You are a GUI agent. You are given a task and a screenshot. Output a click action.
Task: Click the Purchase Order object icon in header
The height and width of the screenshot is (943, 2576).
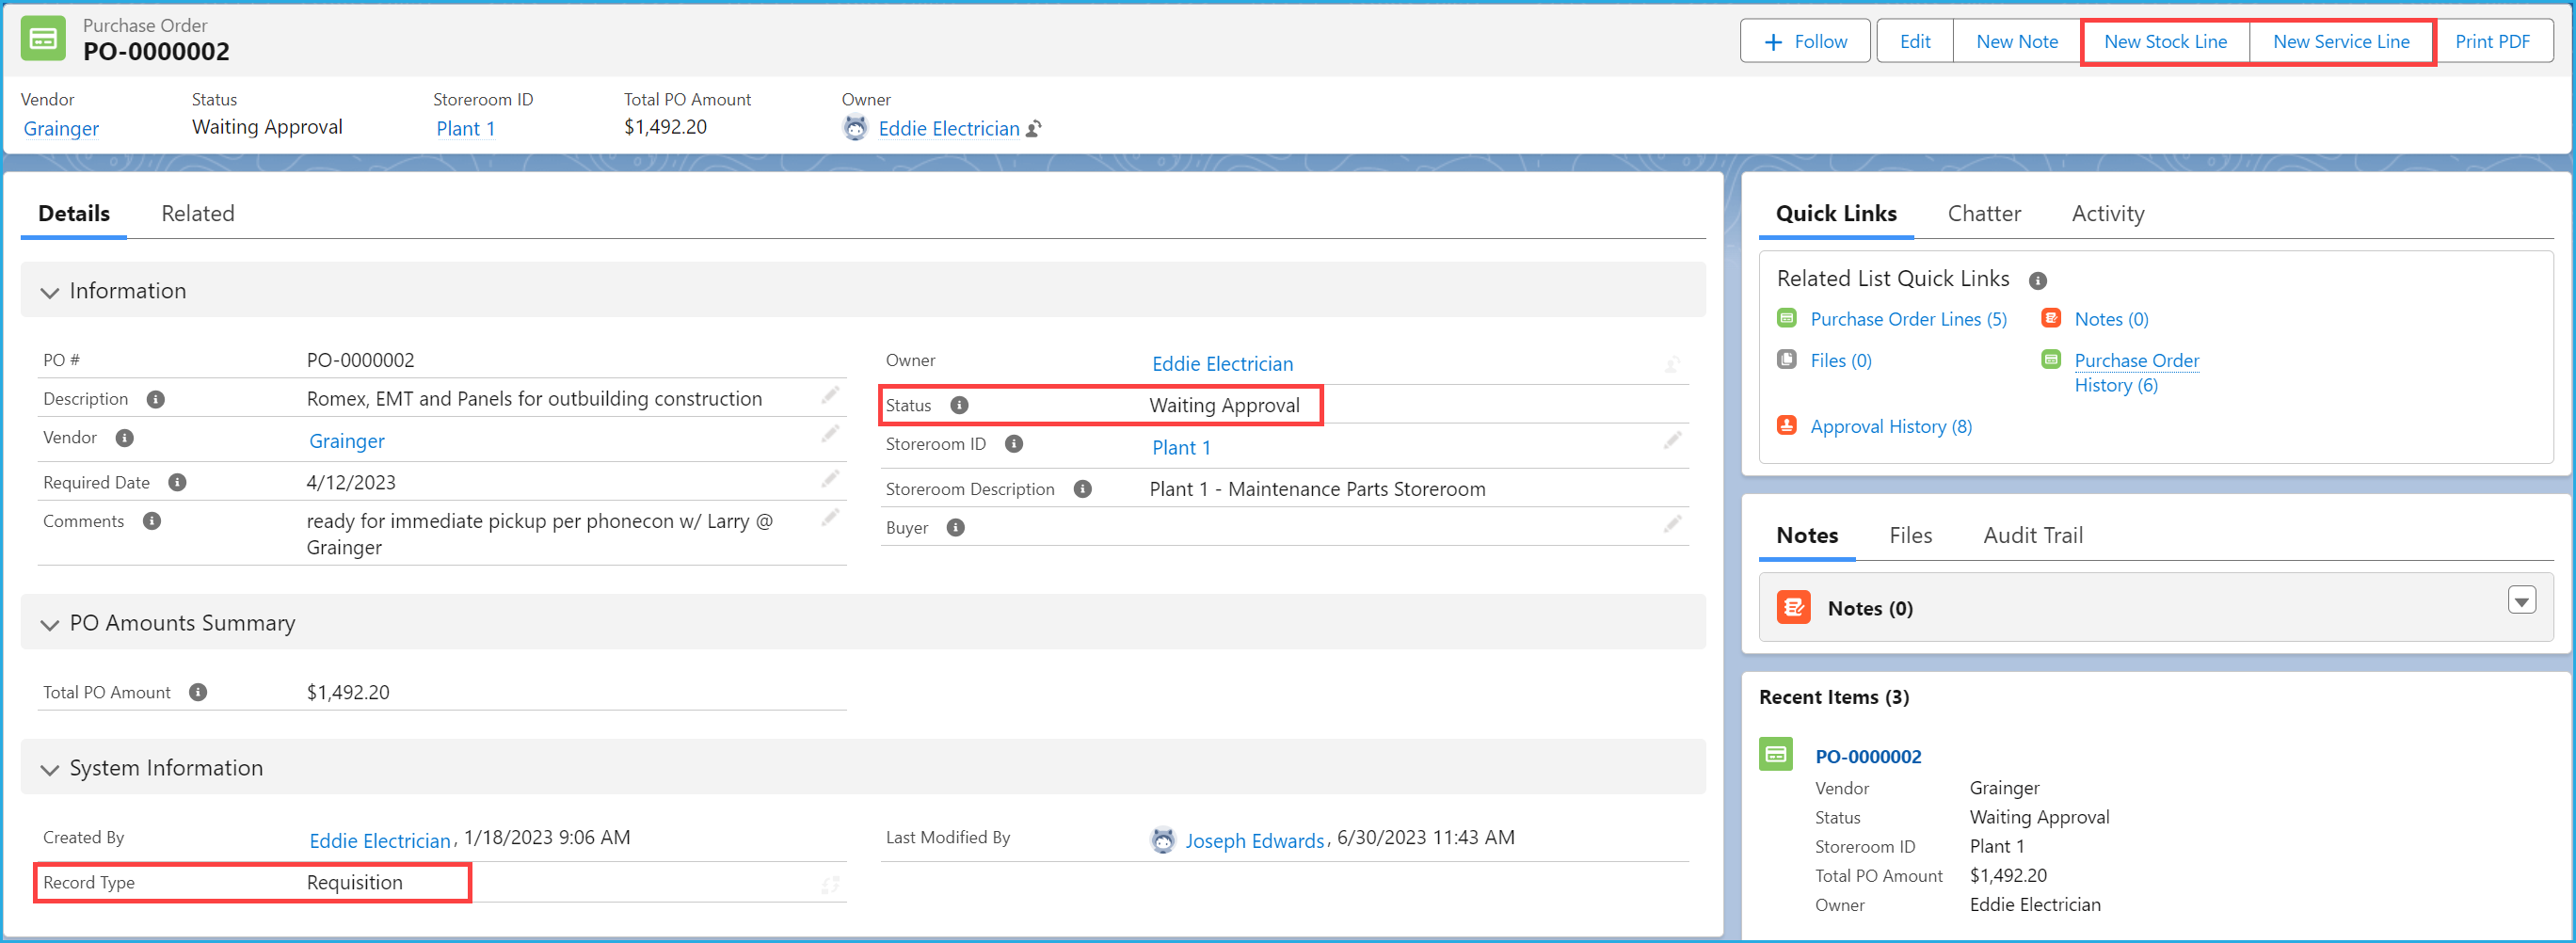pos(44,38)
